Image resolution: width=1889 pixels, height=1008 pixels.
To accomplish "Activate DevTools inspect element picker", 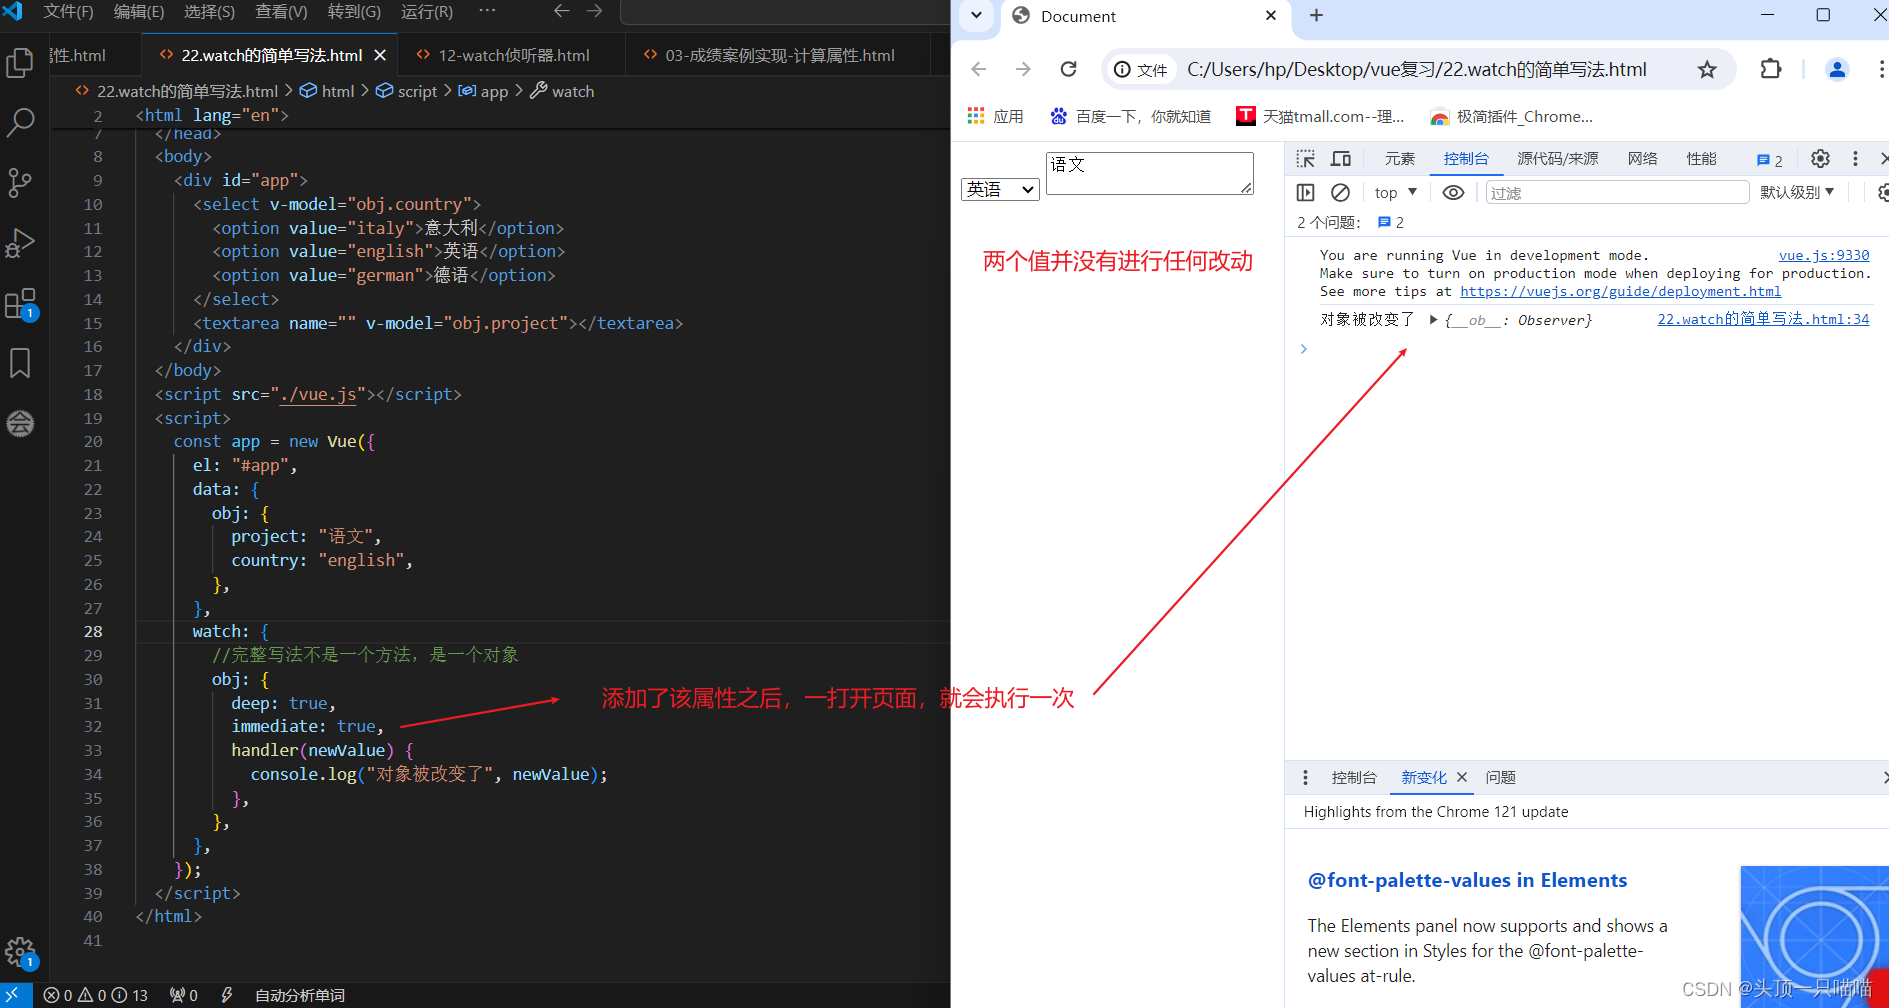I will pyautogui.click(x=1306, y=159).
